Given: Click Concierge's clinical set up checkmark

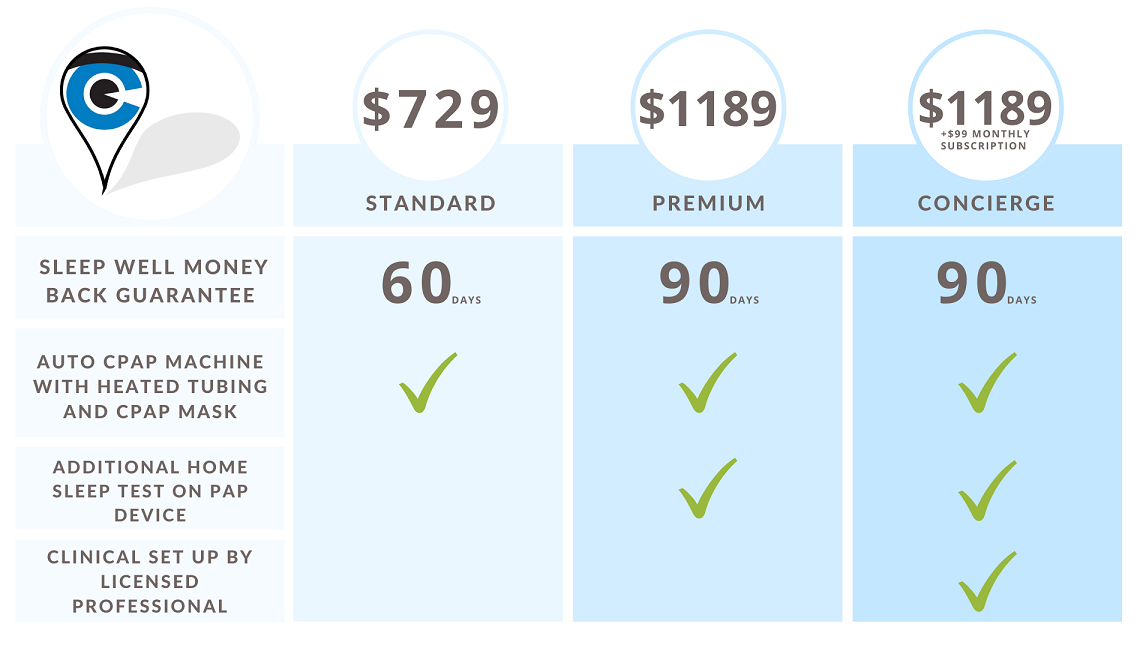Looking at the screenshot, I should 987,581.
